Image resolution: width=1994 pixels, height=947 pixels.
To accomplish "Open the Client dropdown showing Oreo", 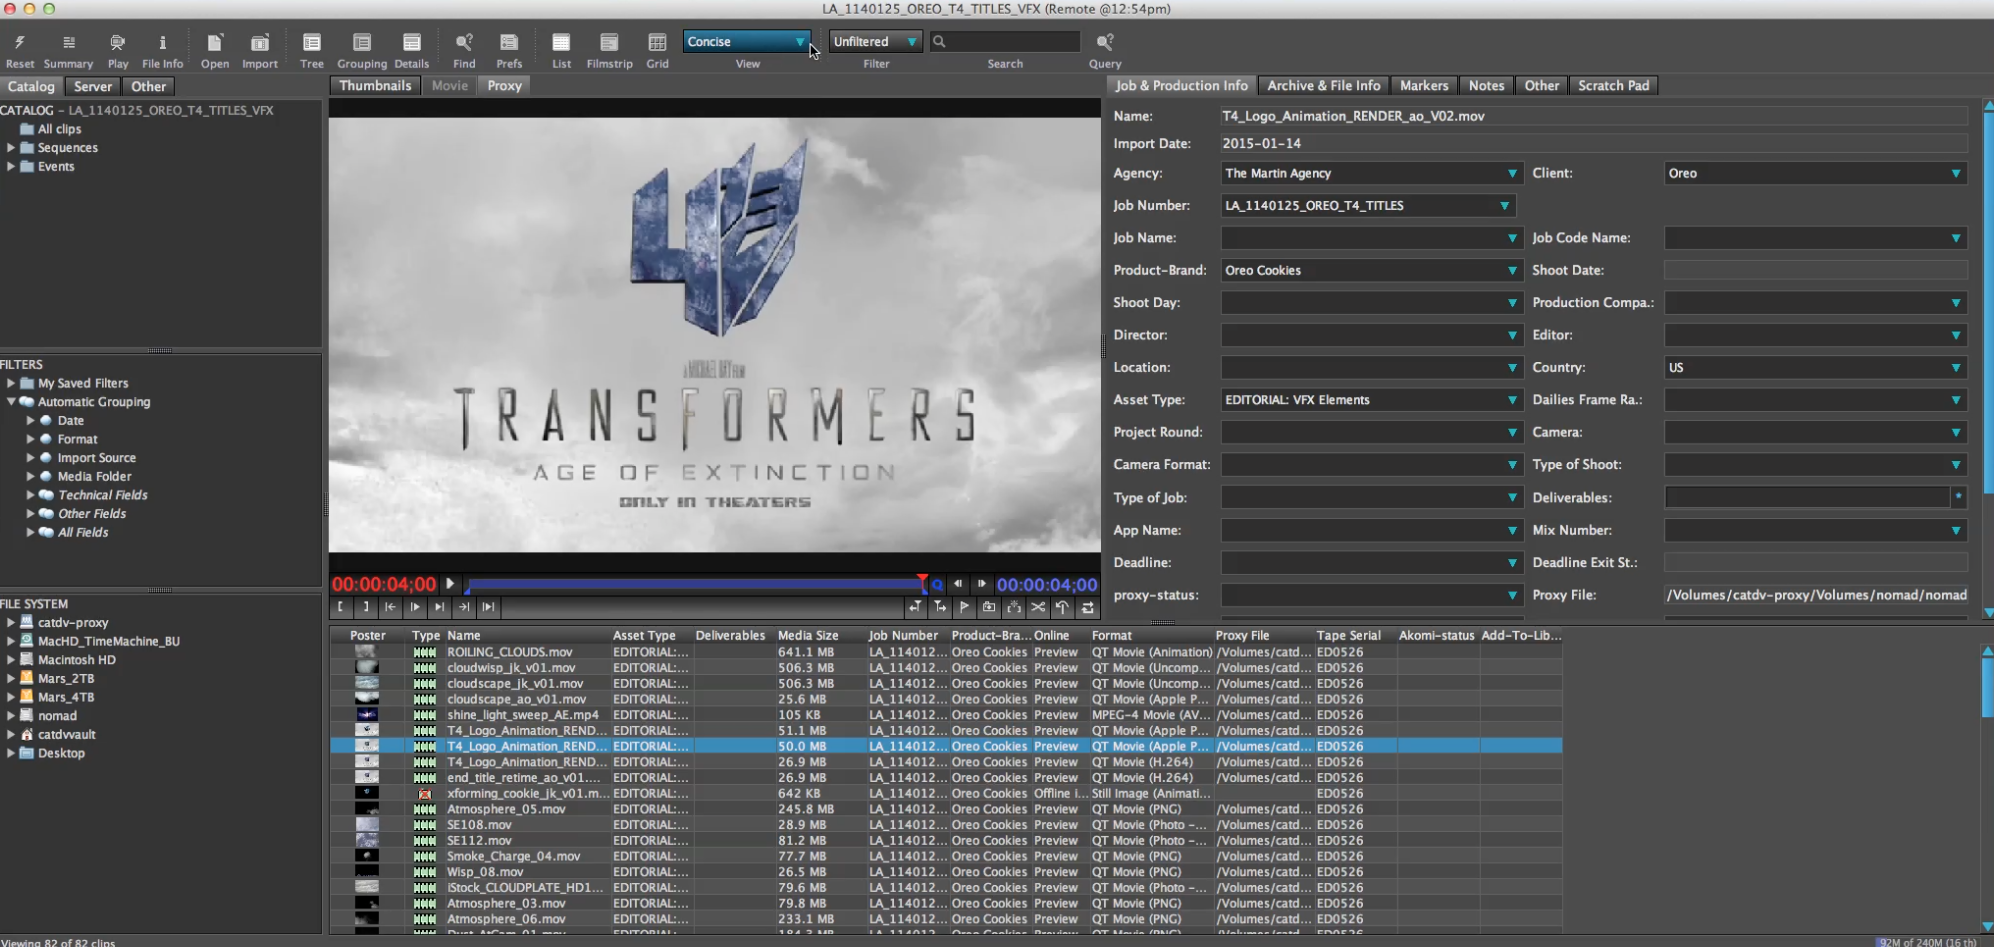I will 1815,173.
